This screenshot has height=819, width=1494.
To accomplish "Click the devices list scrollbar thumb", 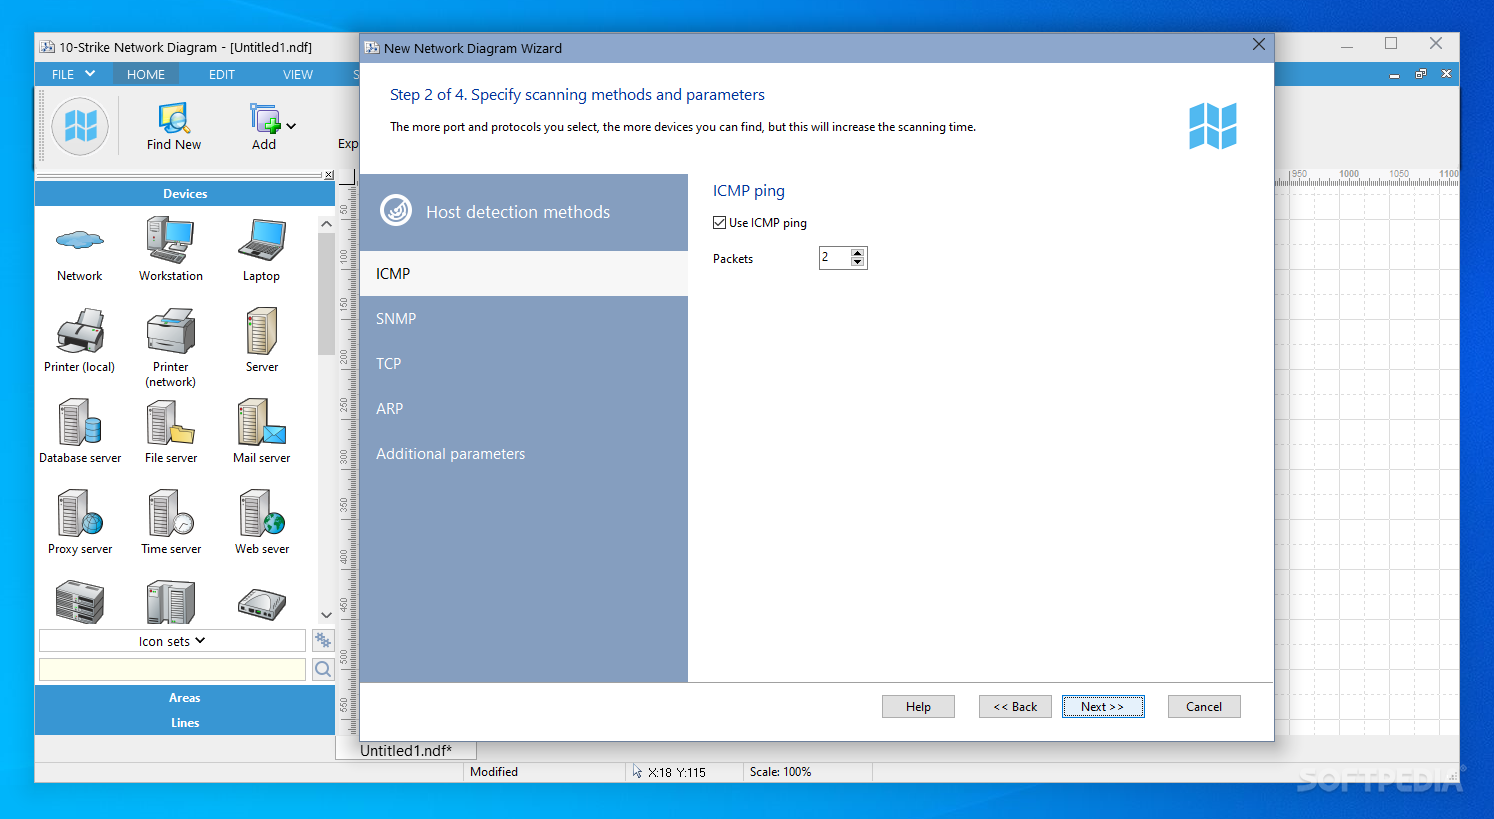I will click(326, 295).
